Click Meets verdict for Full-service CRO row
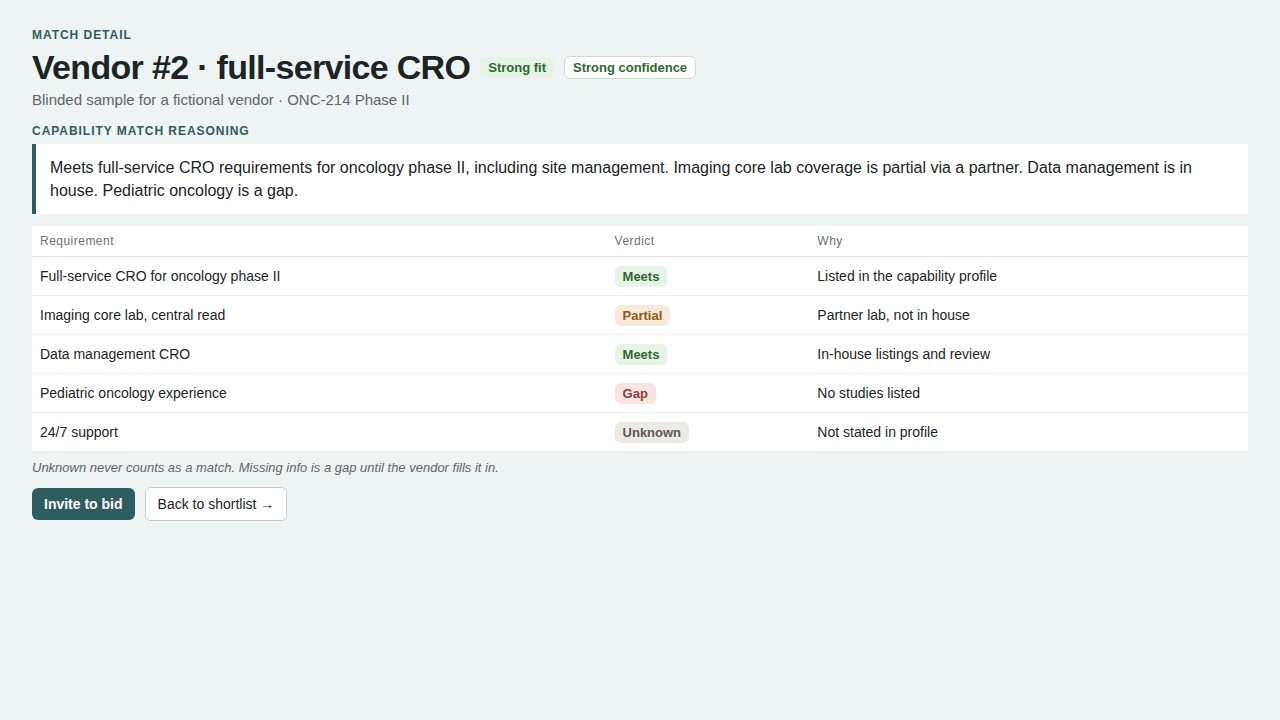Screen dimensions: 1280x720 (641, 277)
